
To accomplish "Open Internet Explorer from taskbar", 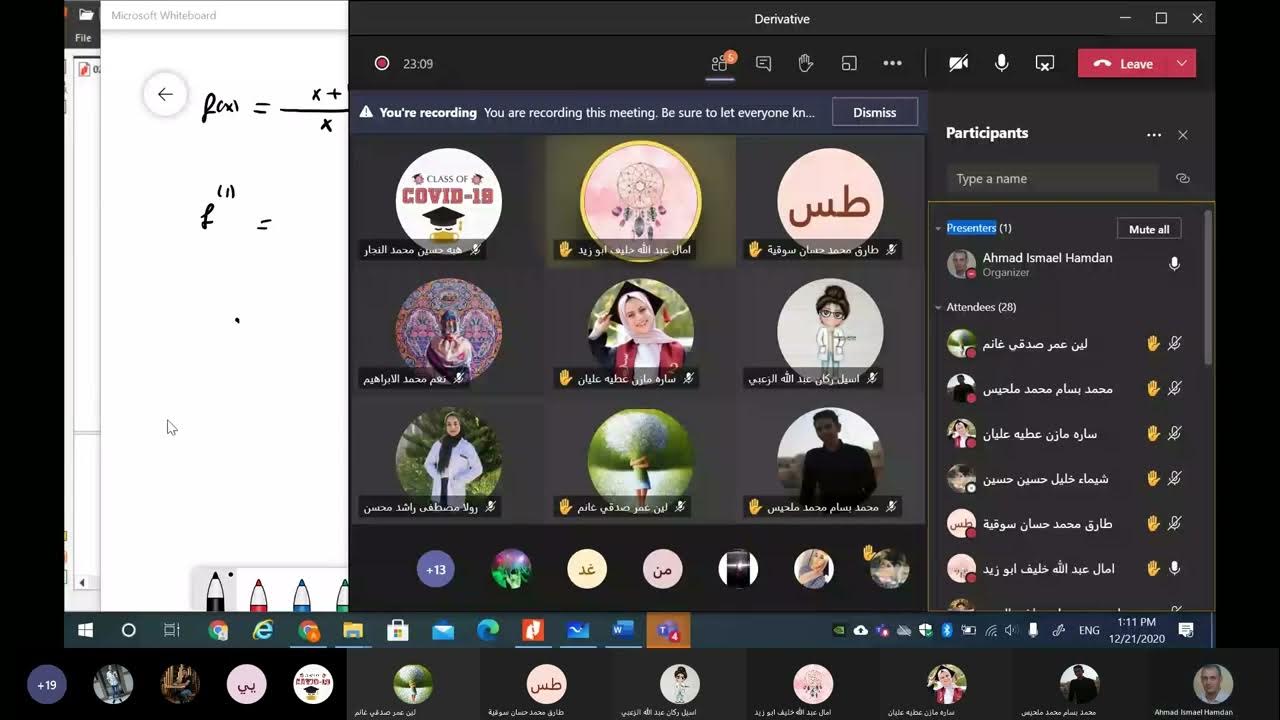I will [x=263, y=630].
